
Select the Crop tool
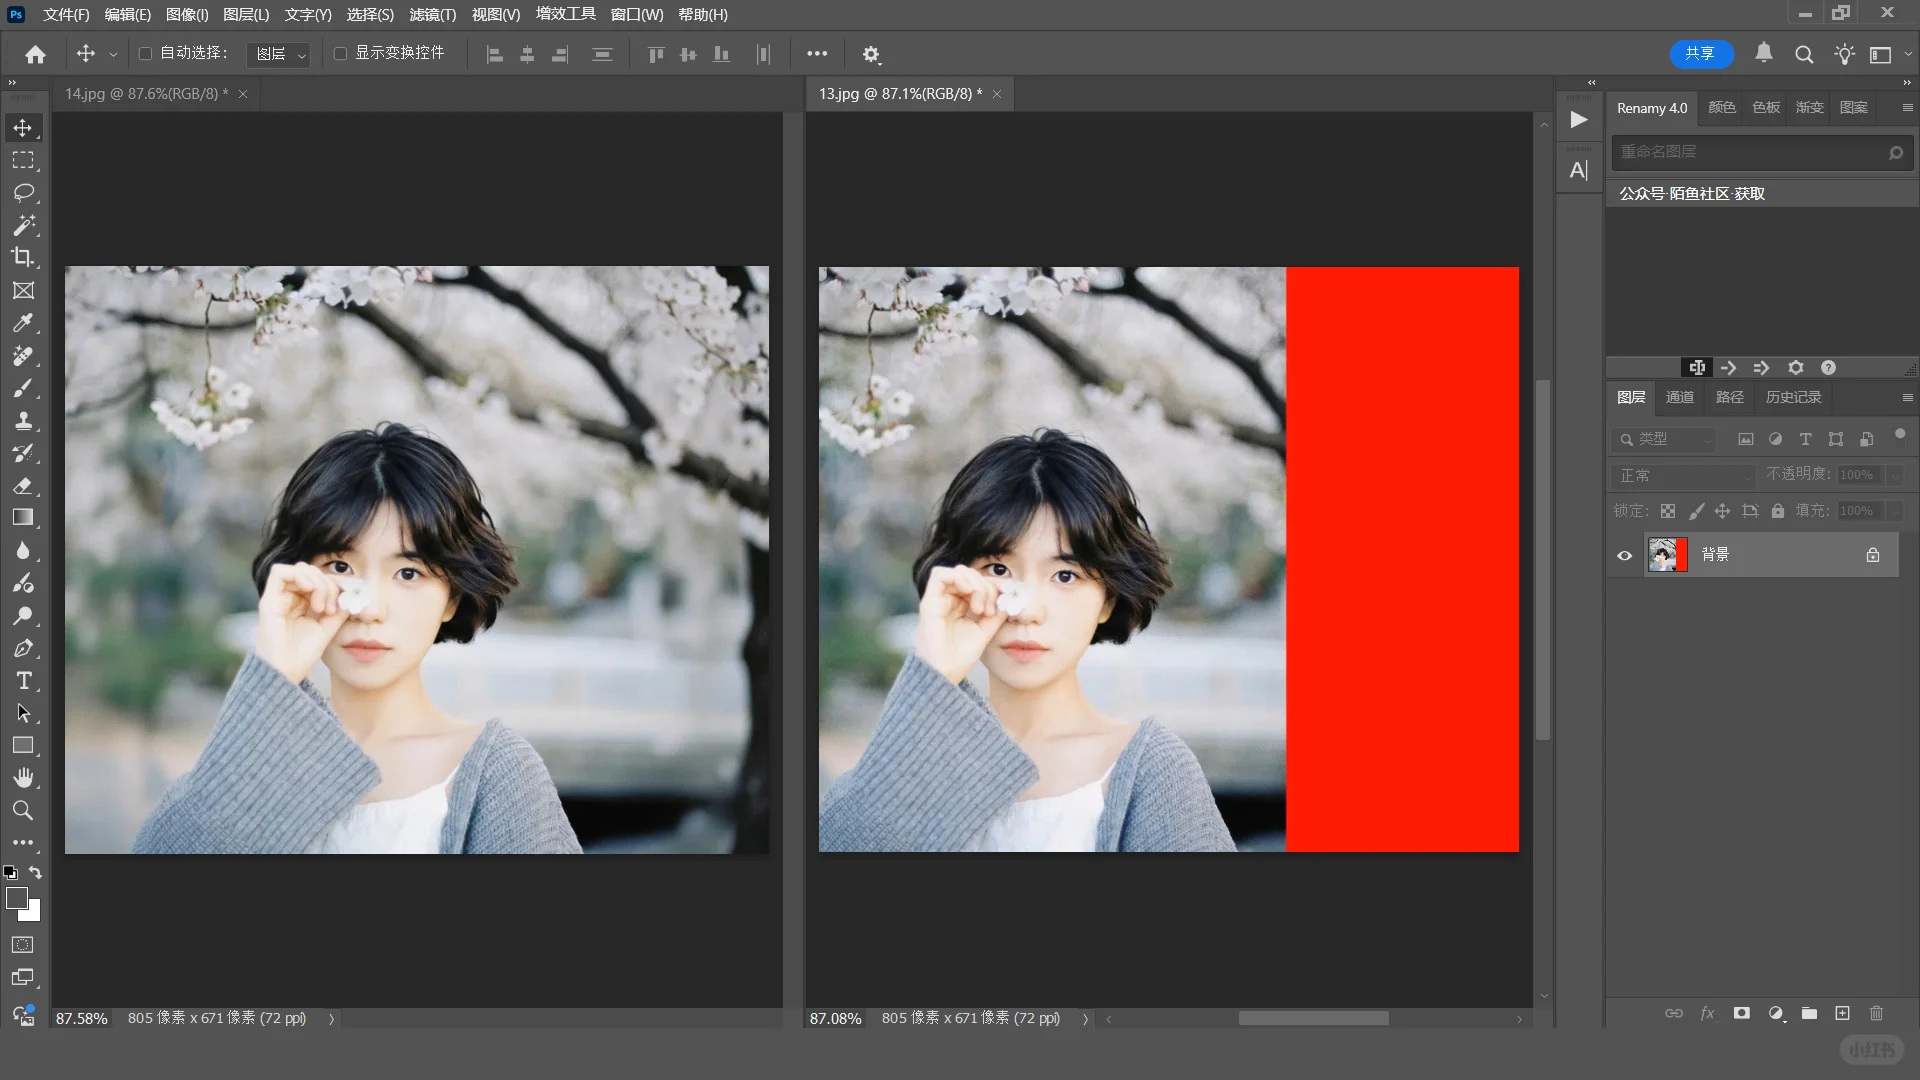tap(22, 257)
